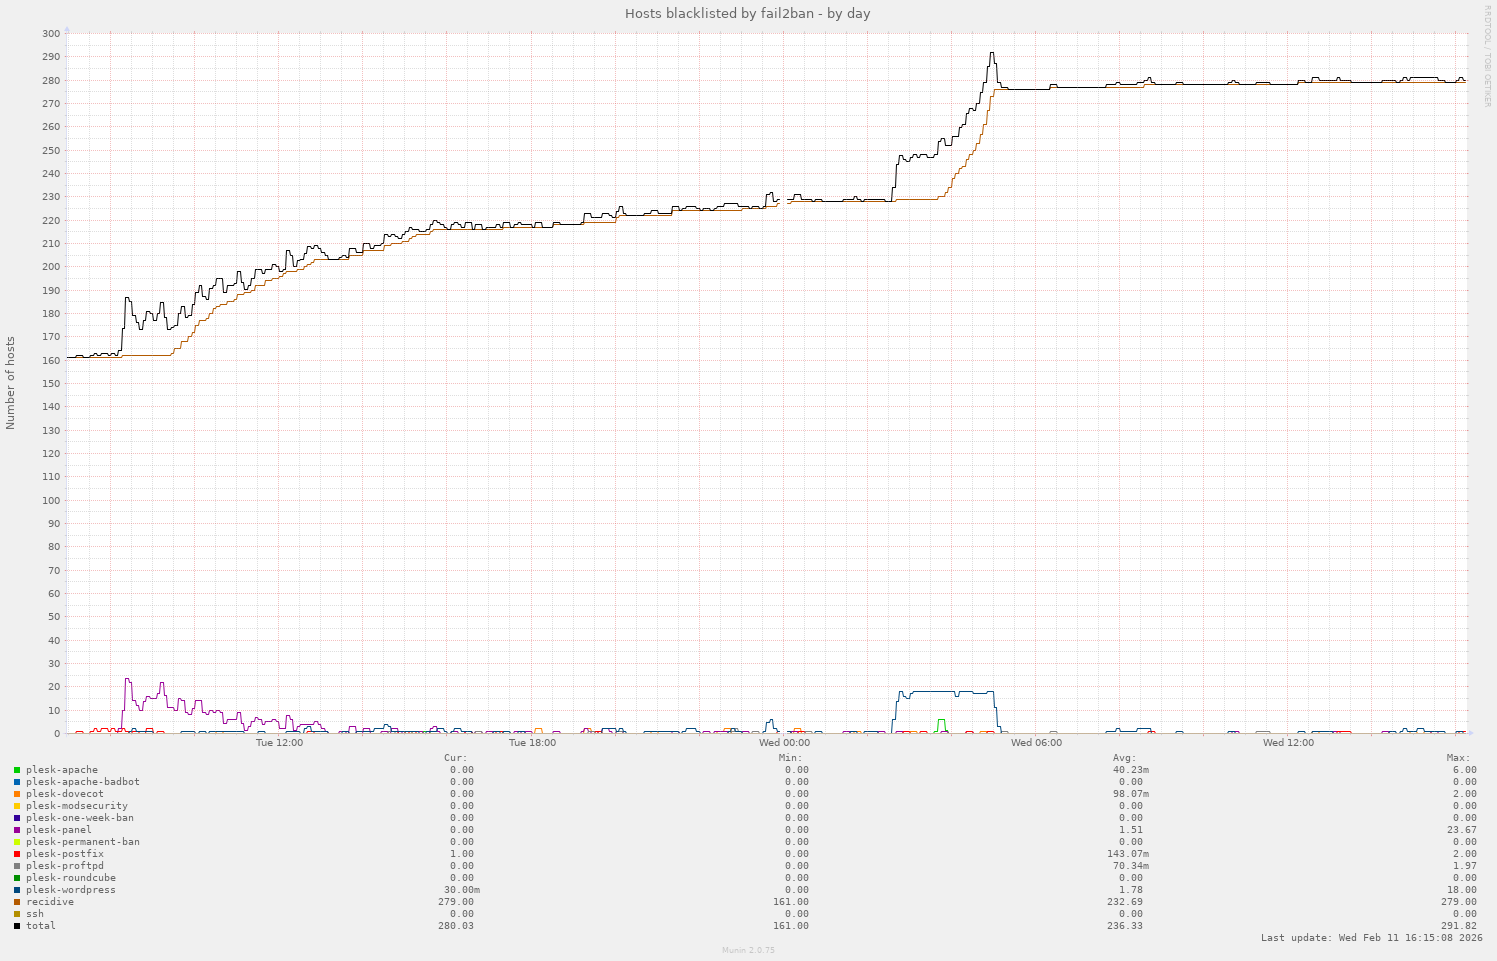
Task: Click the purple plesk-panel legend swatch
Action: click(x=17, y=830)
